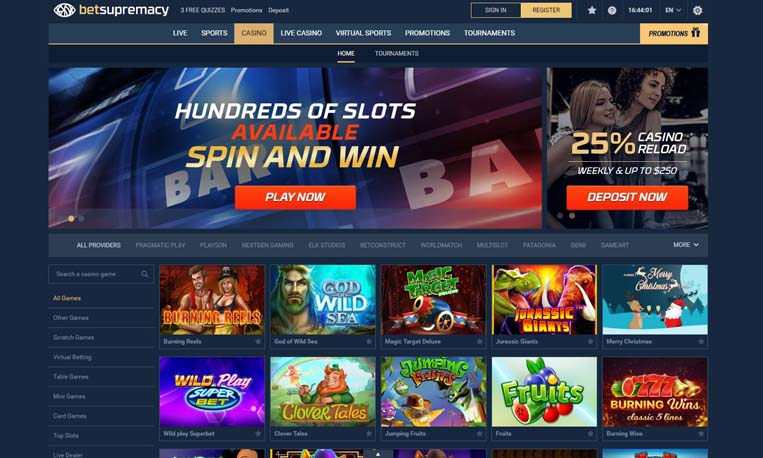Click the search magnifier icon
The height and width of the screenshot is (458, 763).
(145, 274)
